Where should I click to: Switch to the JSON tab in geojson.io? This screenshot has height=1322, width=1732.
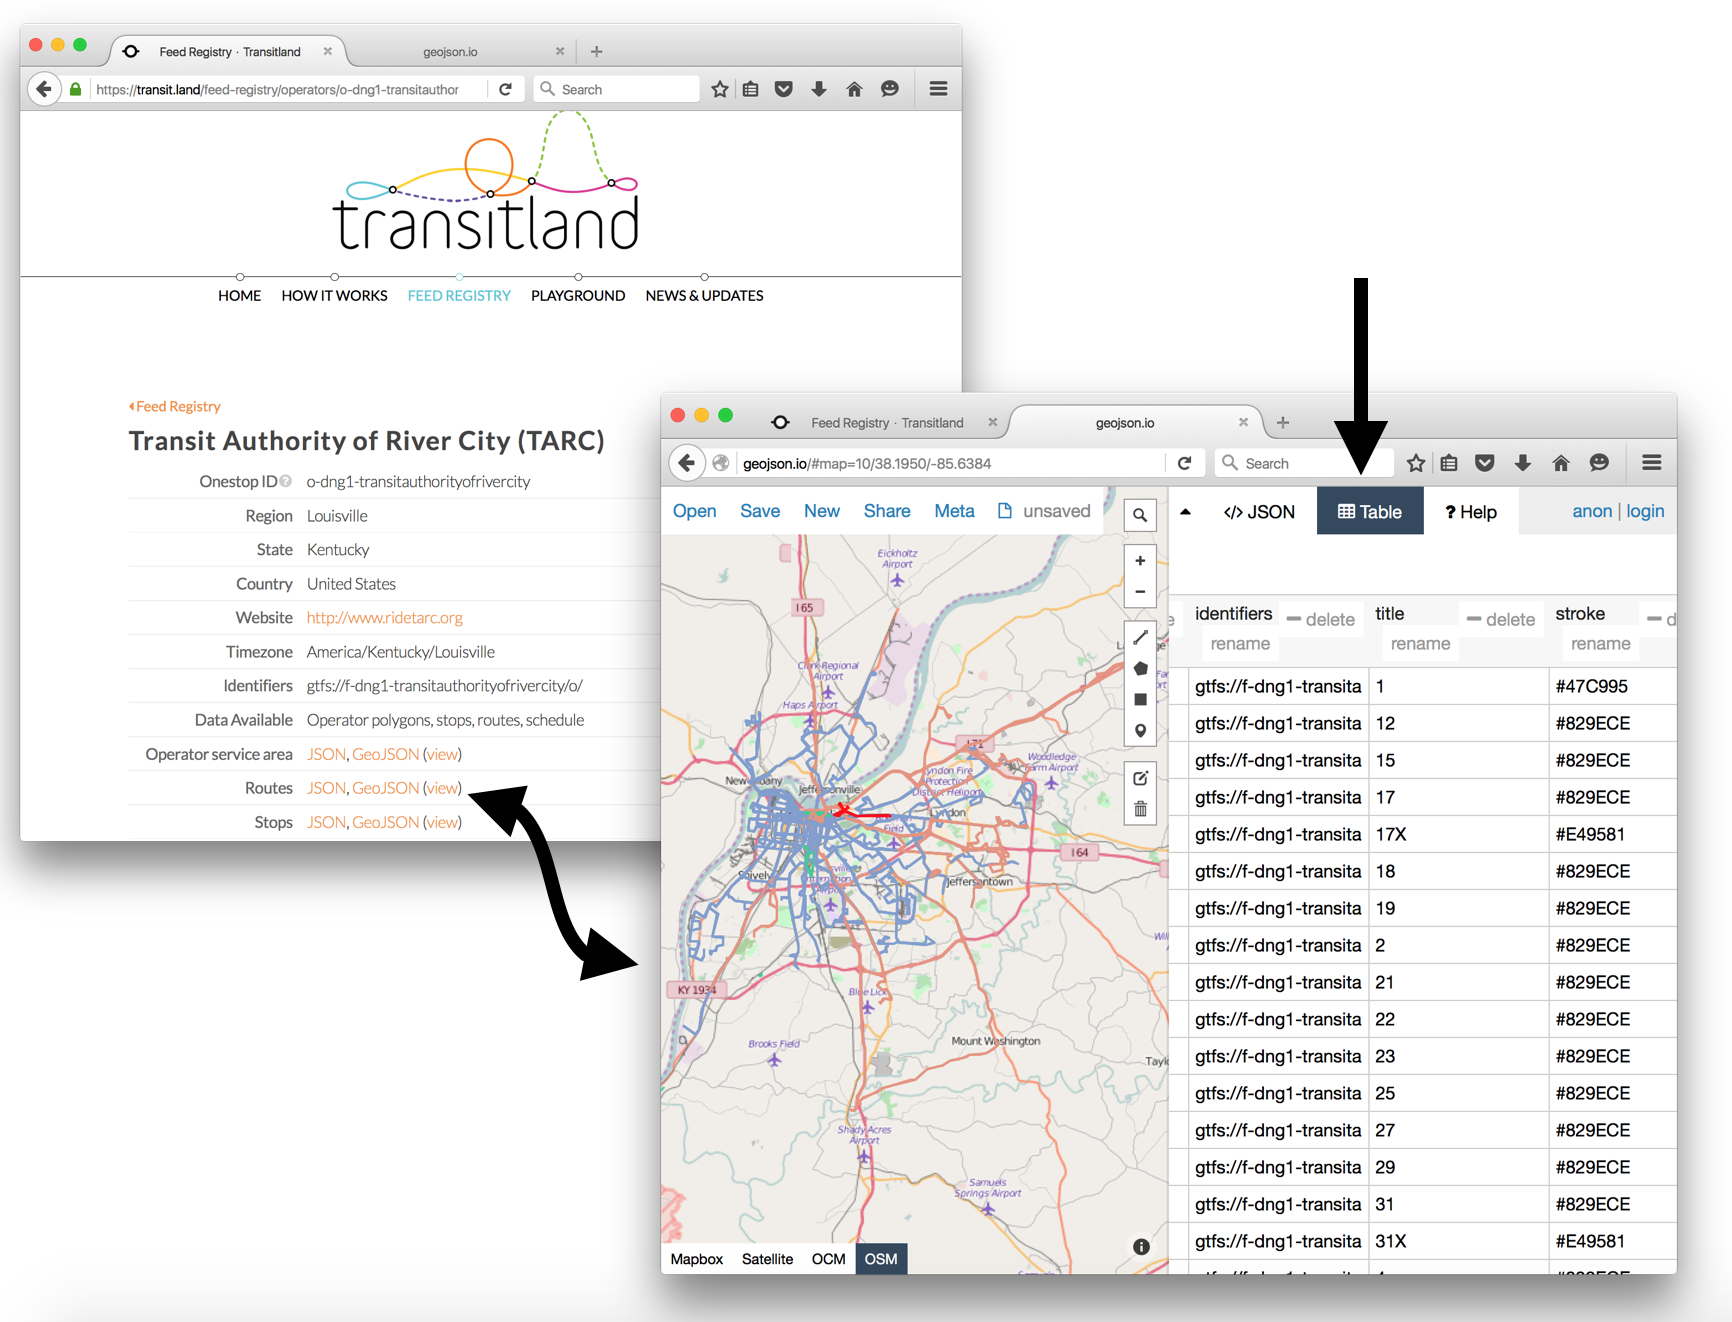[1259, 512]
